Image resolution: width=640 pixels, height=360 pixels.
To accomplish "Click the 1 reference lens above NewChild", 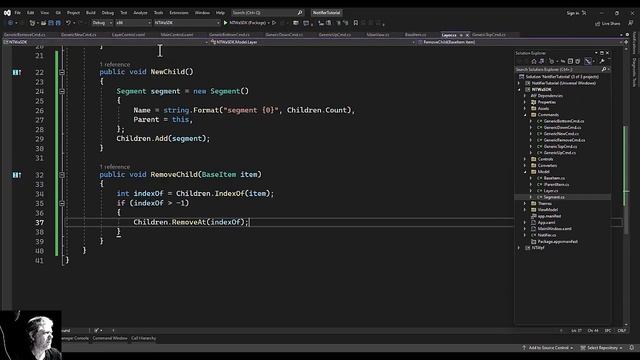I will point(115,64).
